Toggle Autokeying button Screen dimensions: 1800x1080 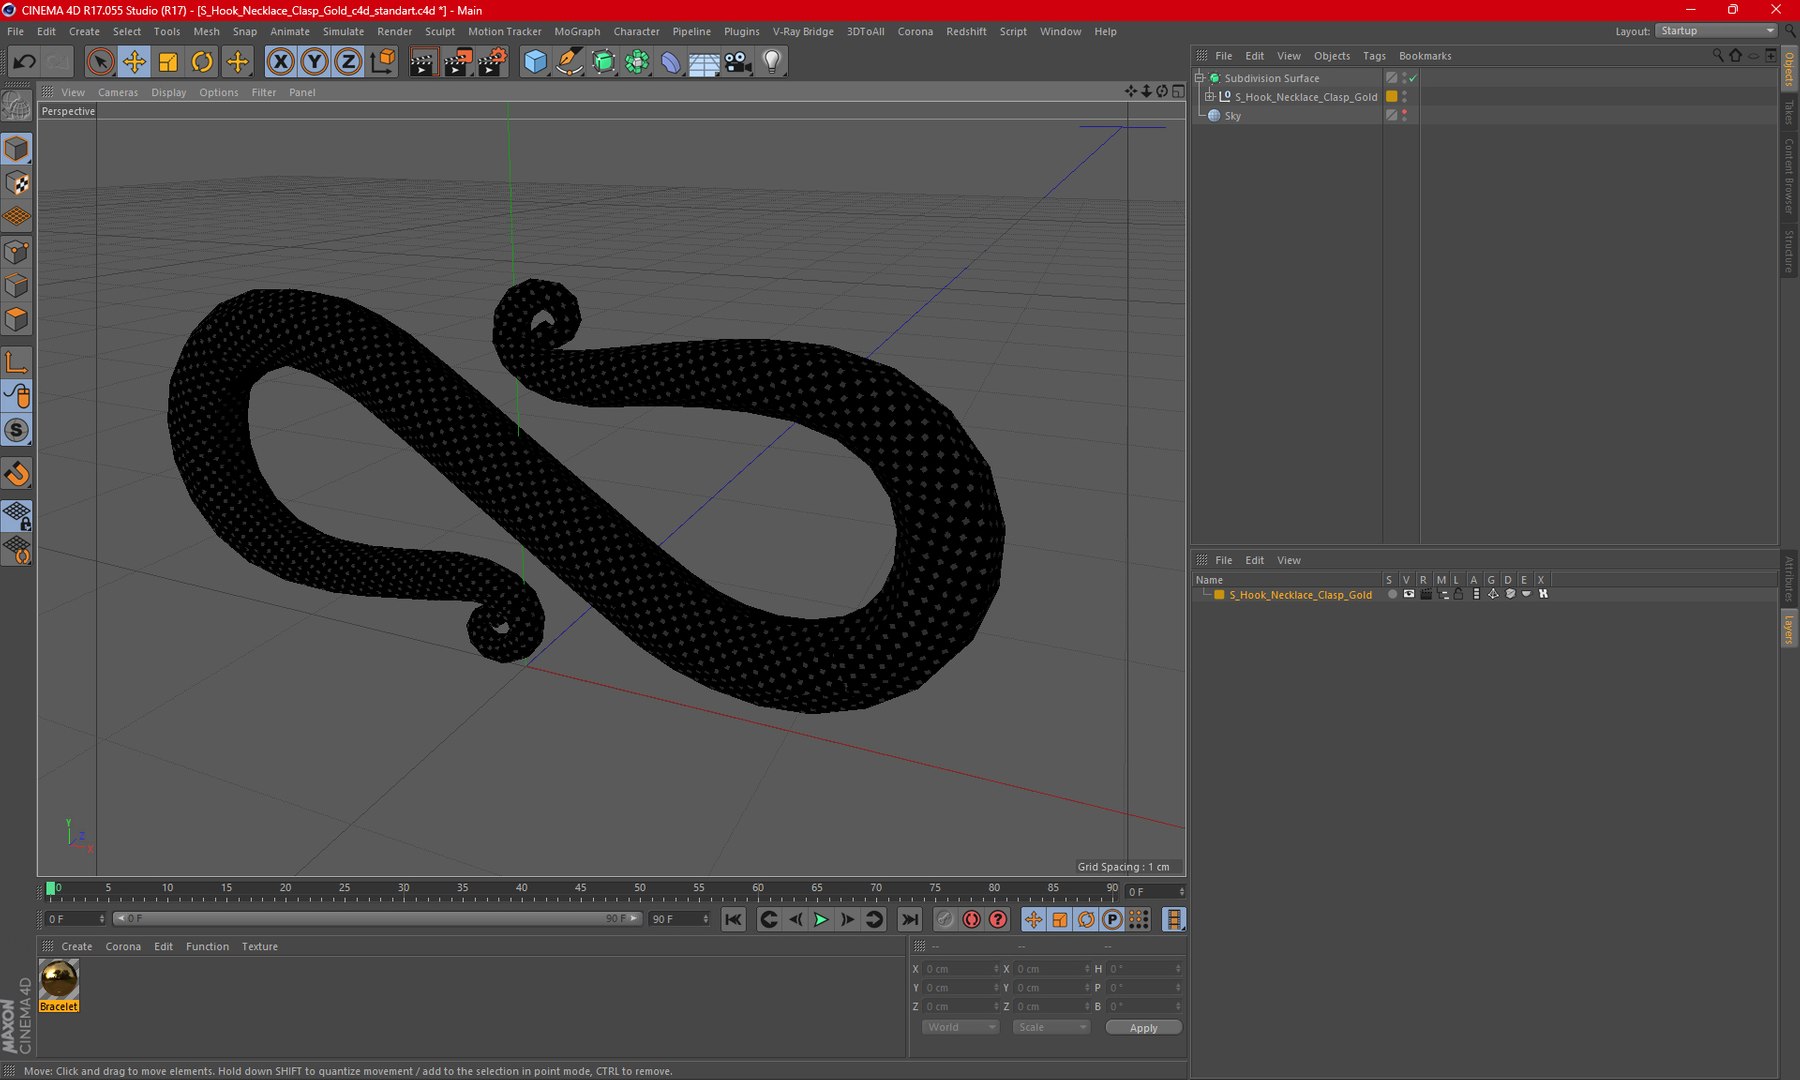tap(971, 919)
